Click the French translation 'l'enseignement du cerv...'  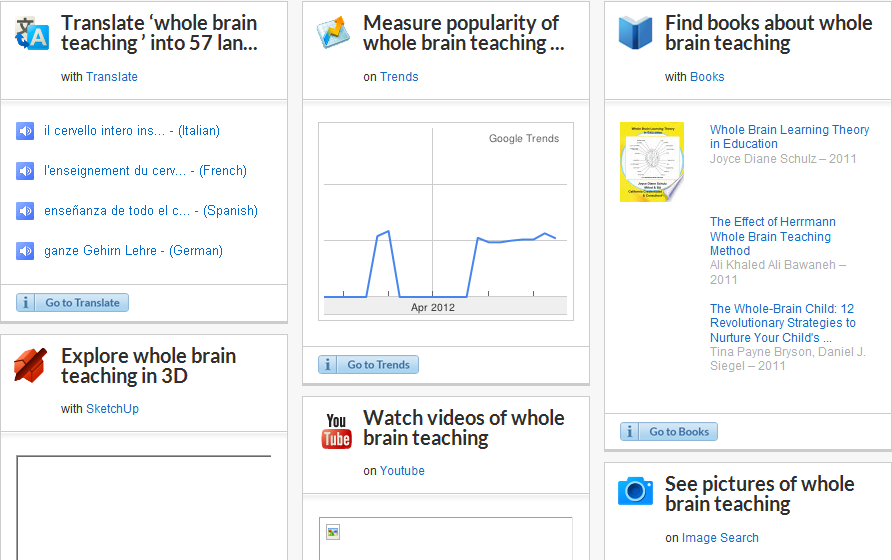146,170
